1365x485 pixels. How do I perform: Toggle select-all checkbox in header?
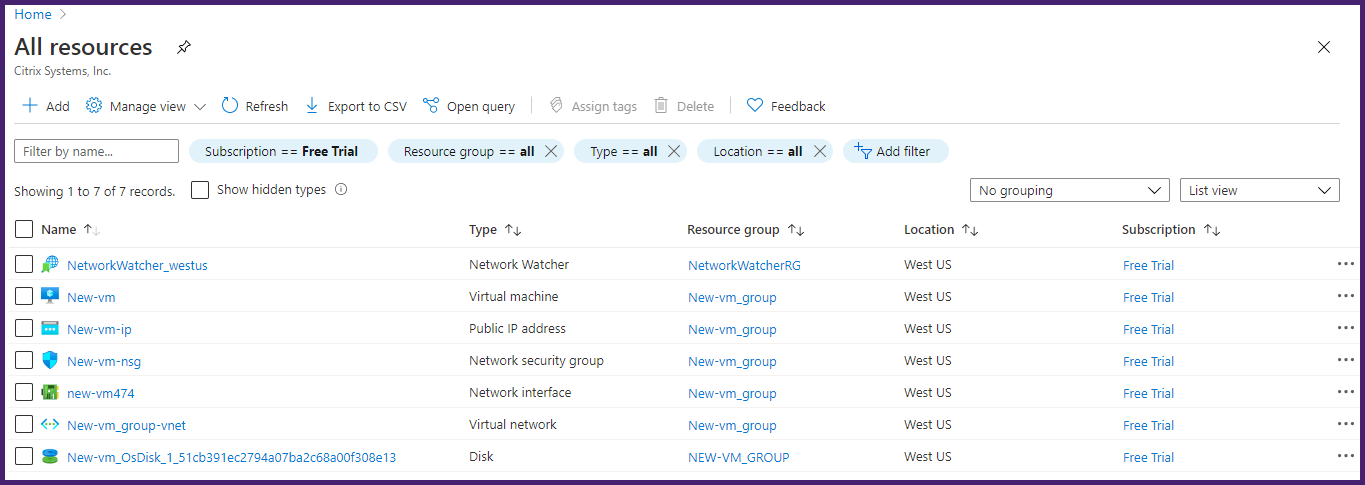pos(24,230)
